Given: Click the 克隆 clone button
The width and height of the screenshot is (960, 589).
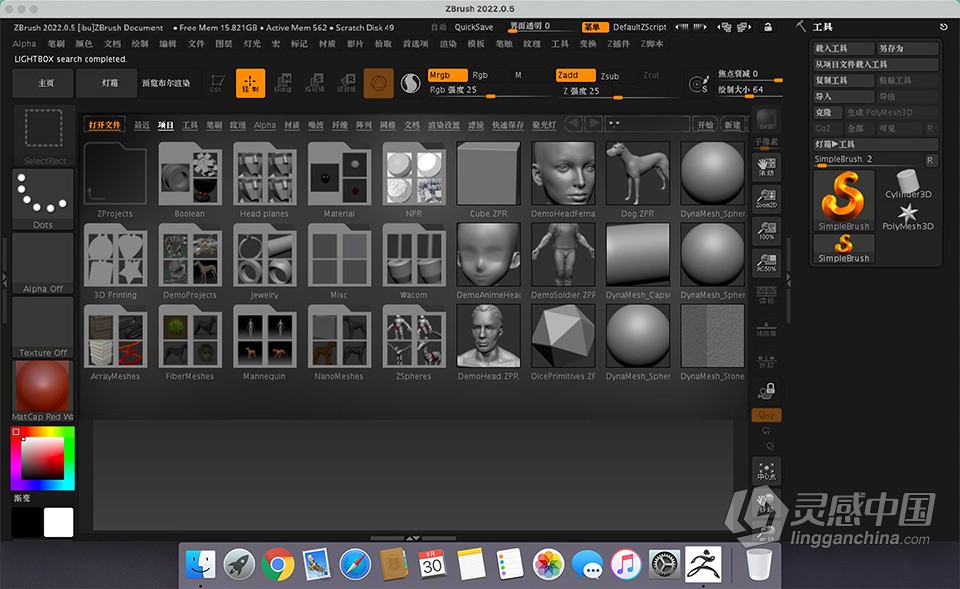Looking at the screenshot, I should pyautogui.click(x=828, y=112).
